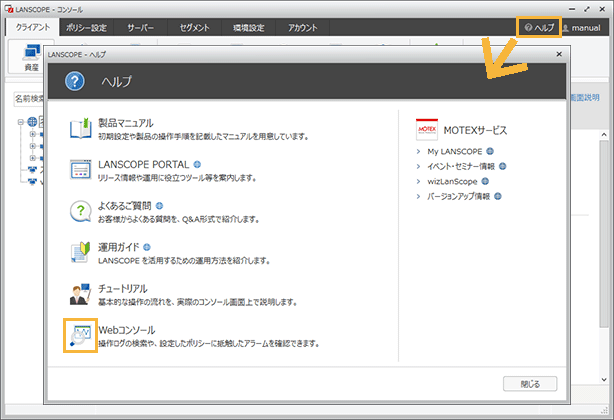This screenshot has height=420, width=614.
Task: Start the チュートリアル heading
Action: click(x=123, y=288)
